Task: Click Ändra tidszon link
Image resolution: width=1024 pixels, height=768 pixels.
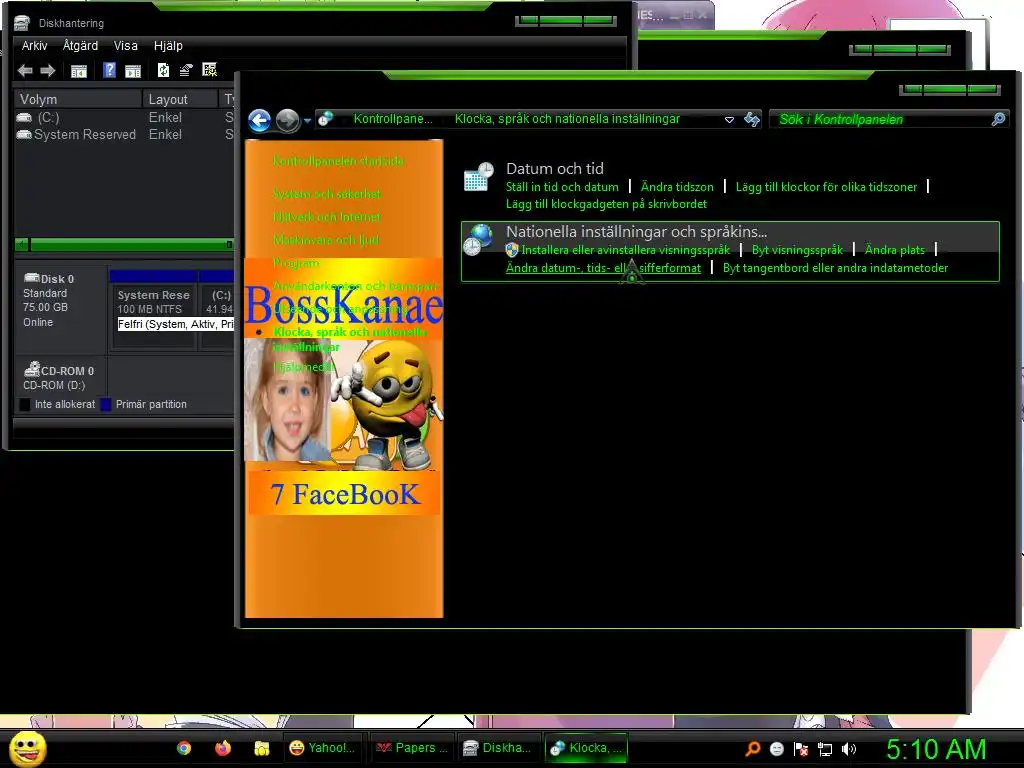Action: pyautogui.click(x=677, y=187)
